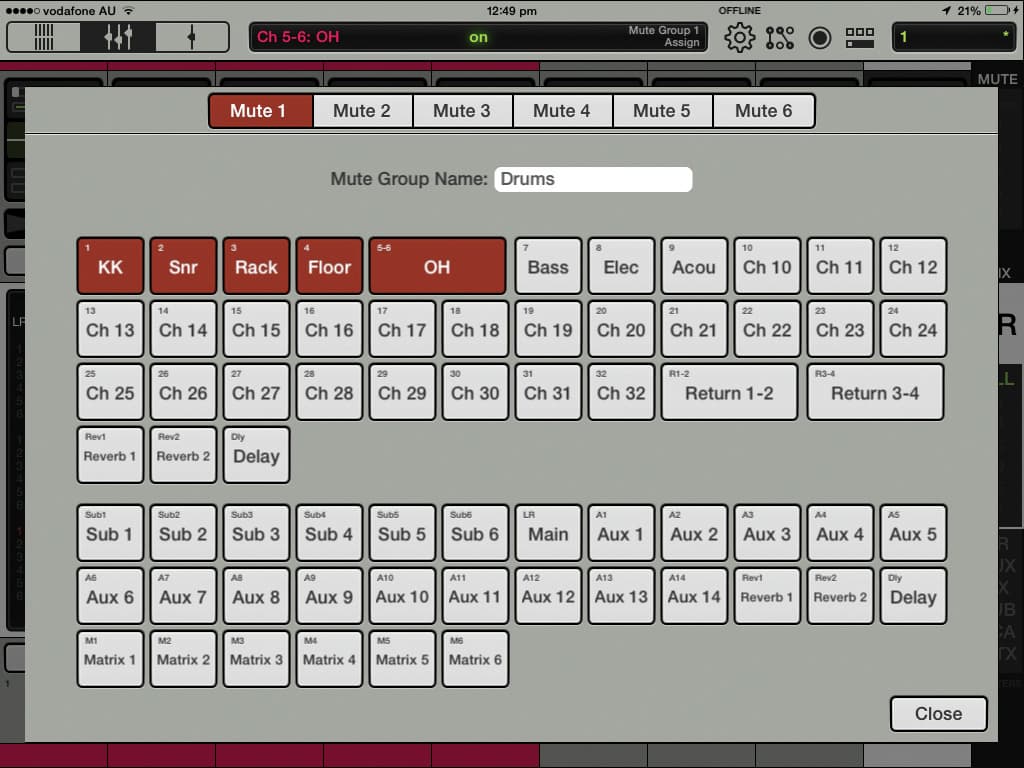Assign Ch 12 to mute group

[913, 266]
